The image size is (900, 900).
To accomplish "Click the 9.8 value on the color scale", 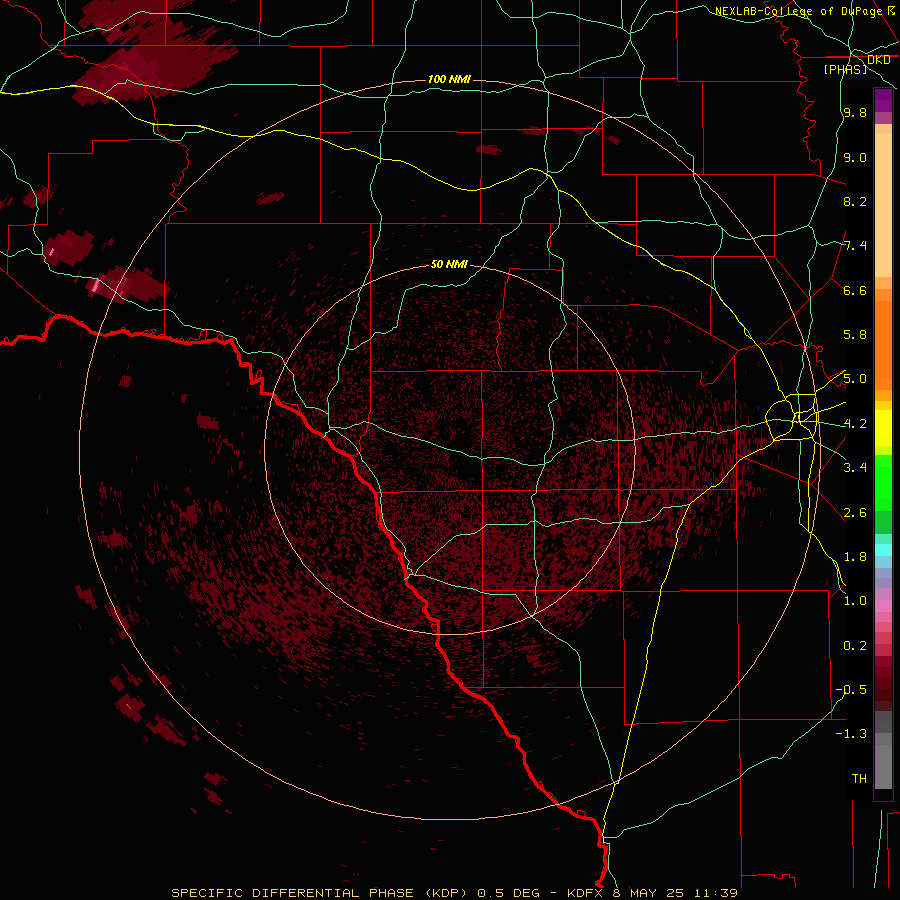I will tap(855, 112).
